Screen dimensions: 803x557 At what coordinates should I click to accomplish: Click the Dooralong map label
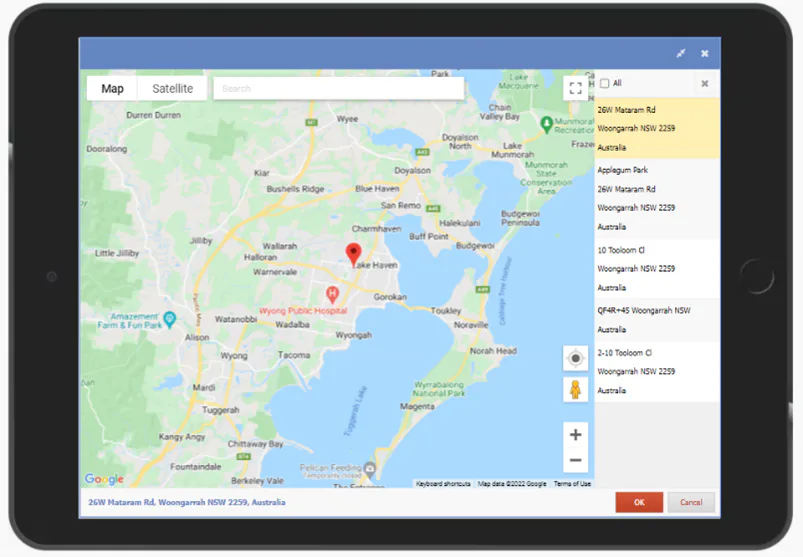tap(107, 149)
